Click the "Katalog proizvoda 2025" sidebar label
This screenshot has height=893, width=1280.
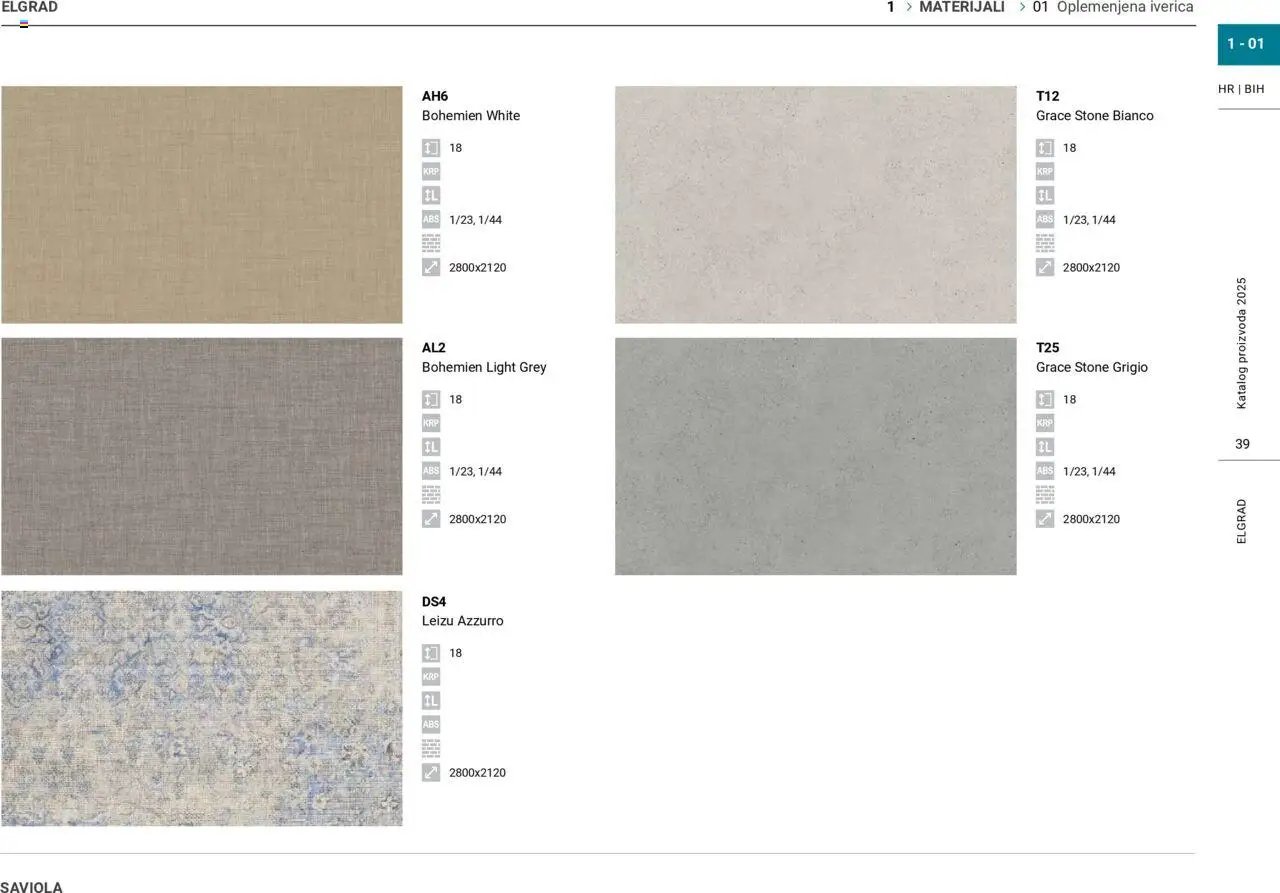tap(1243, 340)
